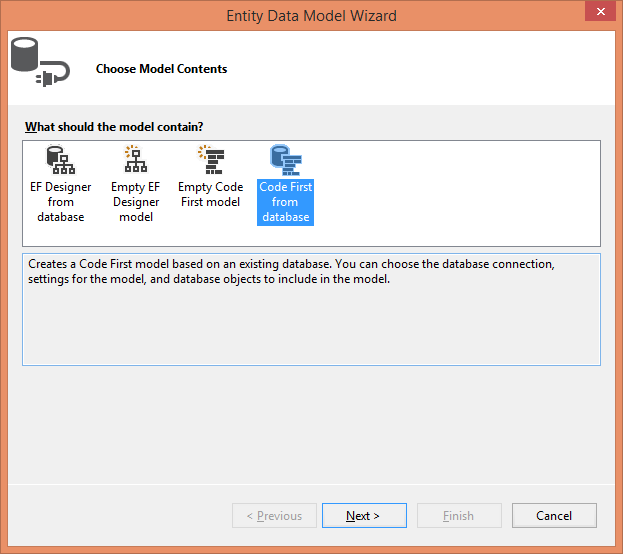This screenshot has width=623, height=554.
Task: Cancel the Entity Data Model Wizard
Action: (554, 515)
